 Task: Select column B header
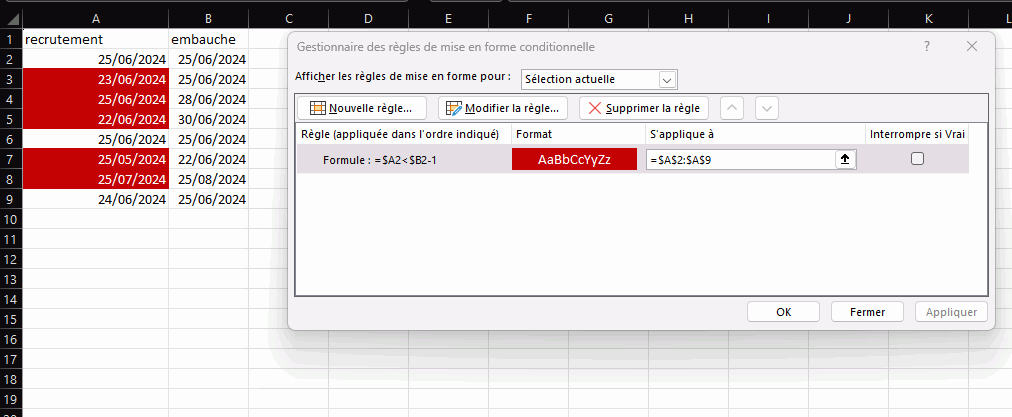coord(208,19)
